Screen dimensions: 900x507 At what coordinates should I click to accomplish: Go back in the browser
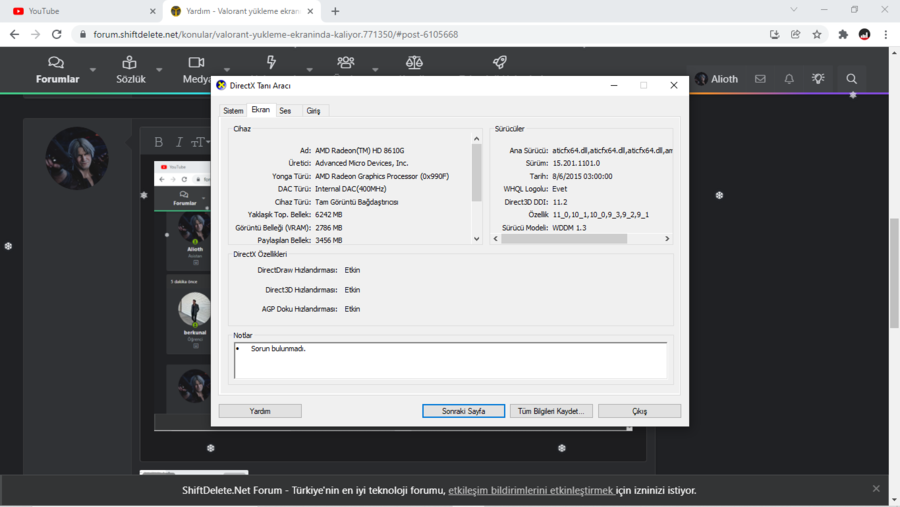point(14,34)
